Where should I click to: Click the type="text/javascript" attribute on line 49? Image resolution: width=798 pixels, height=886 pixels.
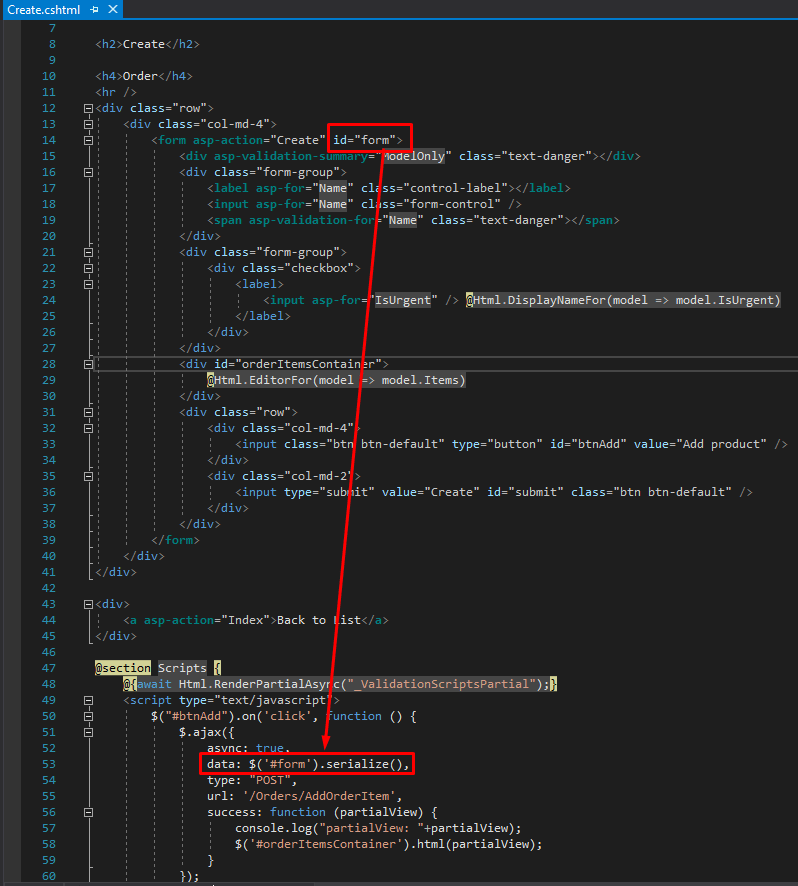point(256,701)
